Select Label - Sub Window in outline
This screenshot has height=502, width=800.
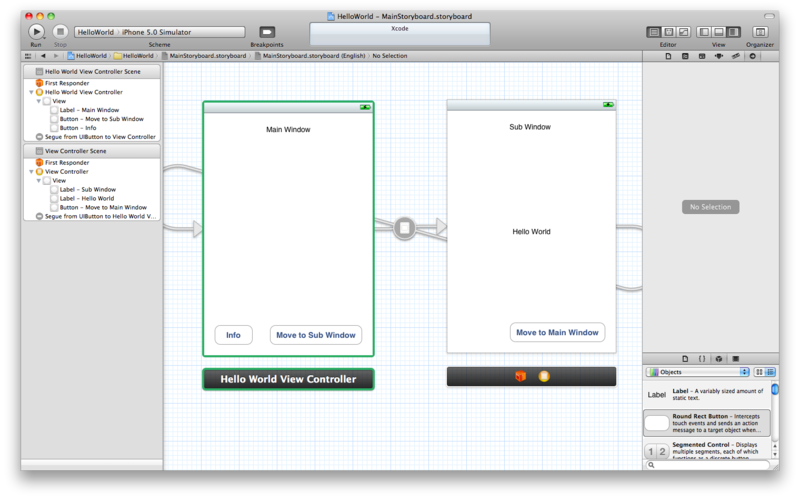(83, 189)
